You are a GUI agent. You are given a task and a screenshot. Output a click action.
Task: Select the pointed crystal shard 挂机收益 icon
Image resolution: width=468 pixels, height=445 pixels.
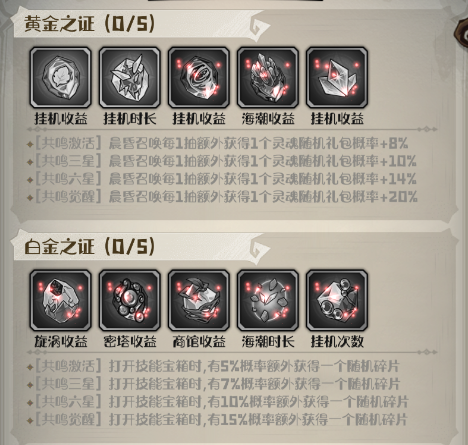point(337,78)
